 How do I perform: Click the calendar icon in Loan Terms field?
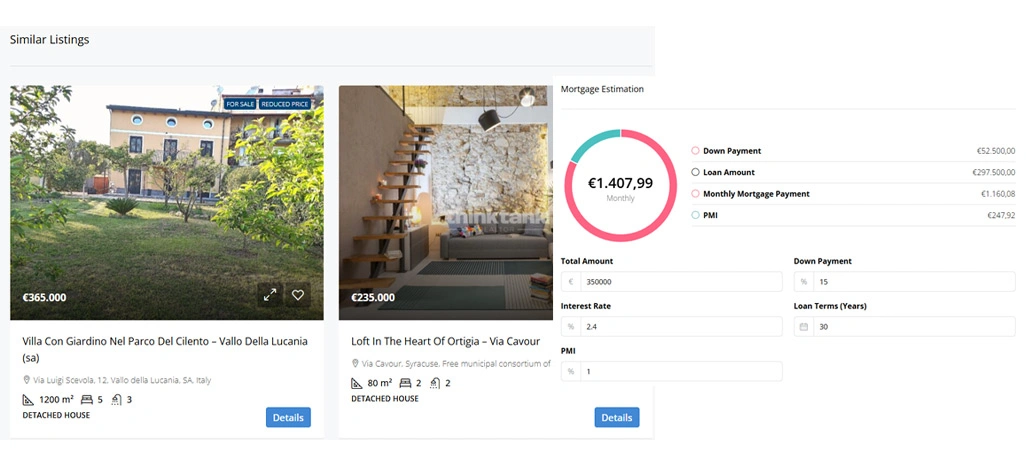[x=804, y=327]
